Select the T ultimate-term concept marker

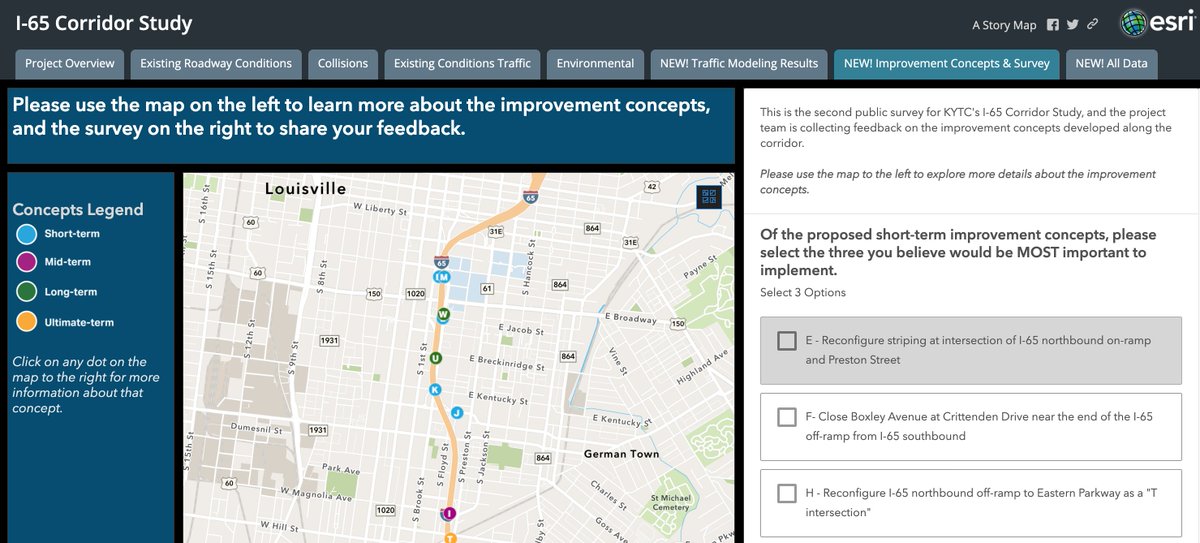(451, 537)
